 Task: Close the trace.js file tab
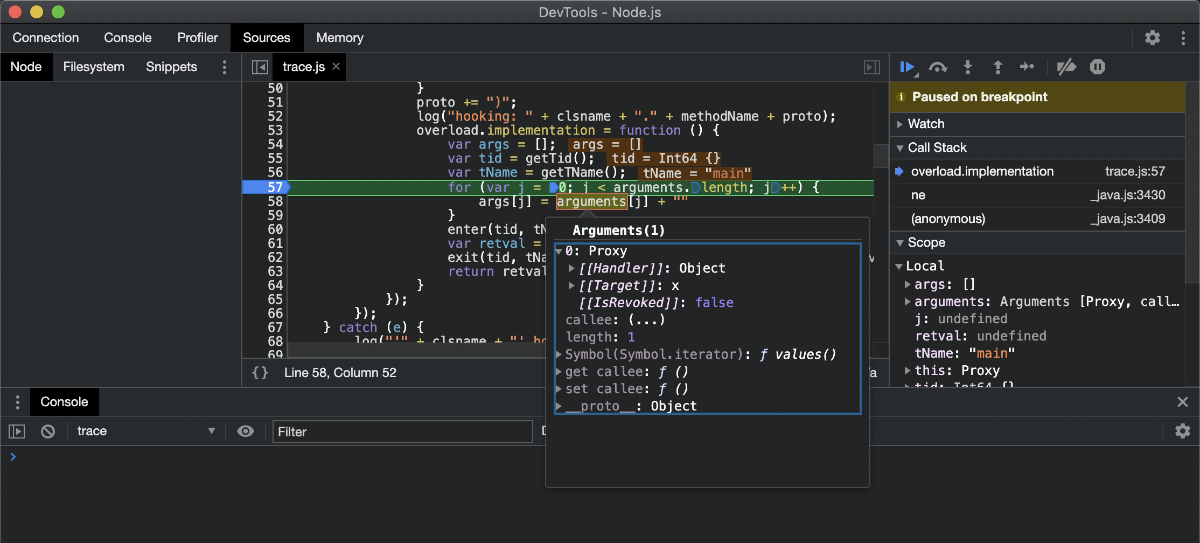point(336,67)
